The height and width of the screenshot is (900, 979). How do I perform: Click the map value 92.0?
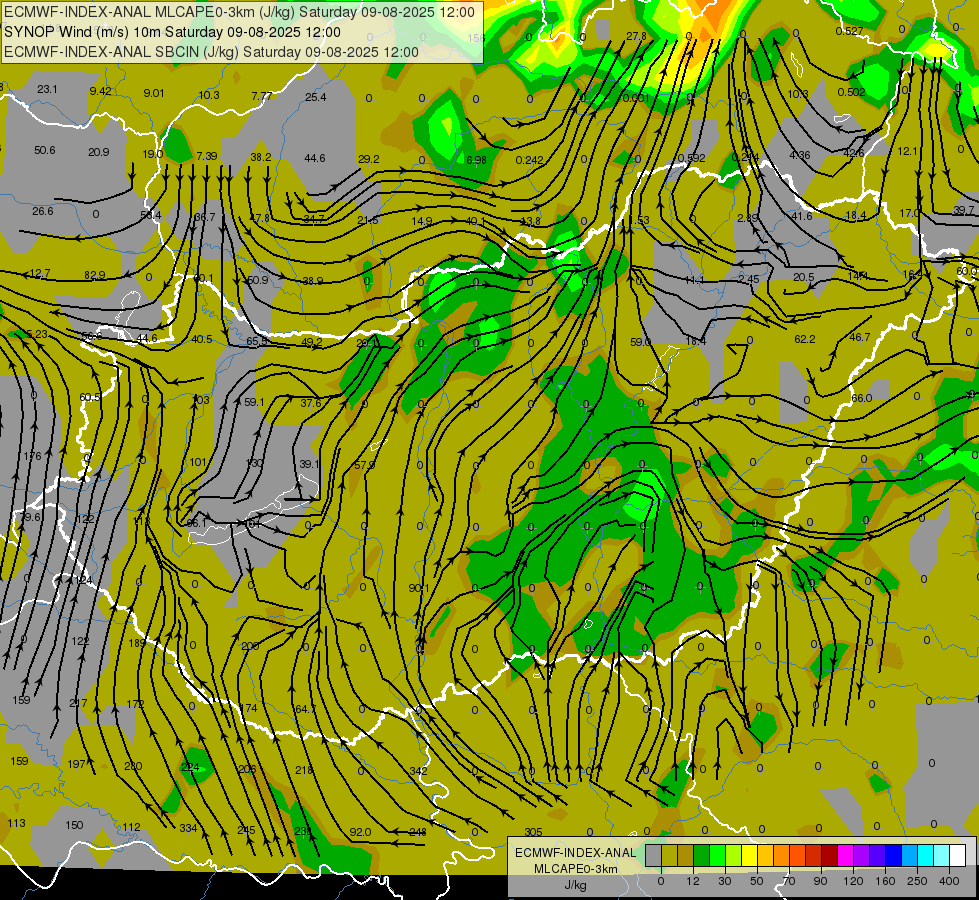pos(360,832)
